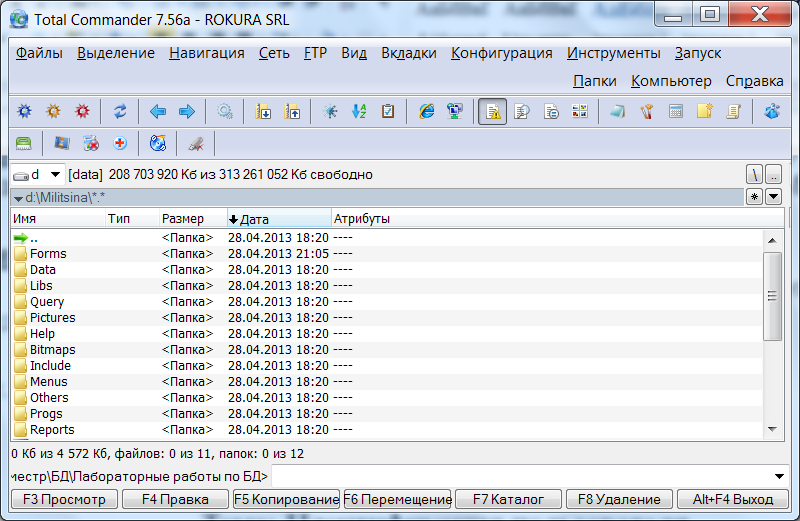Click the clipboard checkmark icon

pos(388,111)
